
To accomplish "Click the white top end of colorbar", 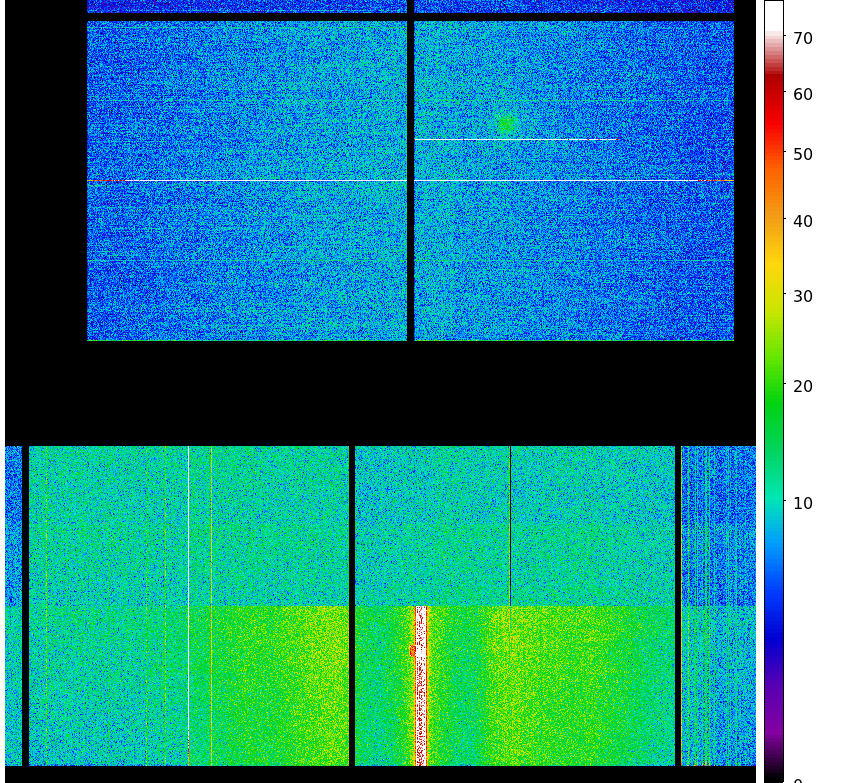I will click(x=773, y=15).
